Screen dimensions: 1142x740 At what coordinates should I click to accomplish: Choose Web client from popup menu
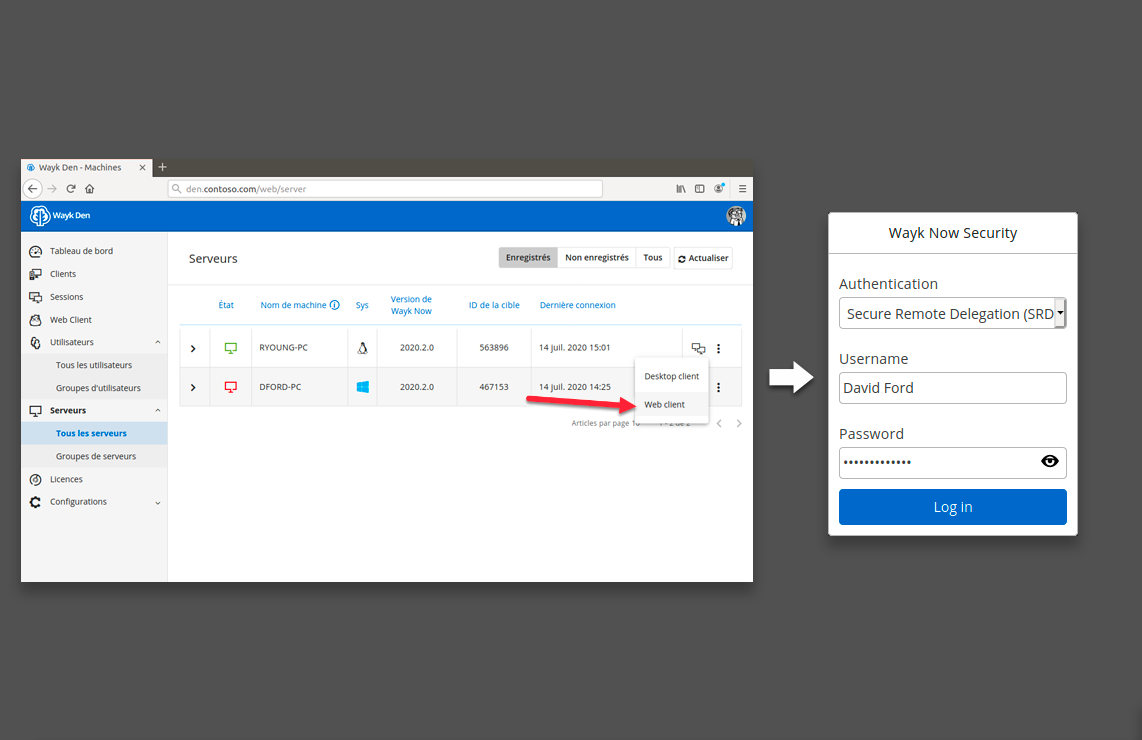point(672,404)
